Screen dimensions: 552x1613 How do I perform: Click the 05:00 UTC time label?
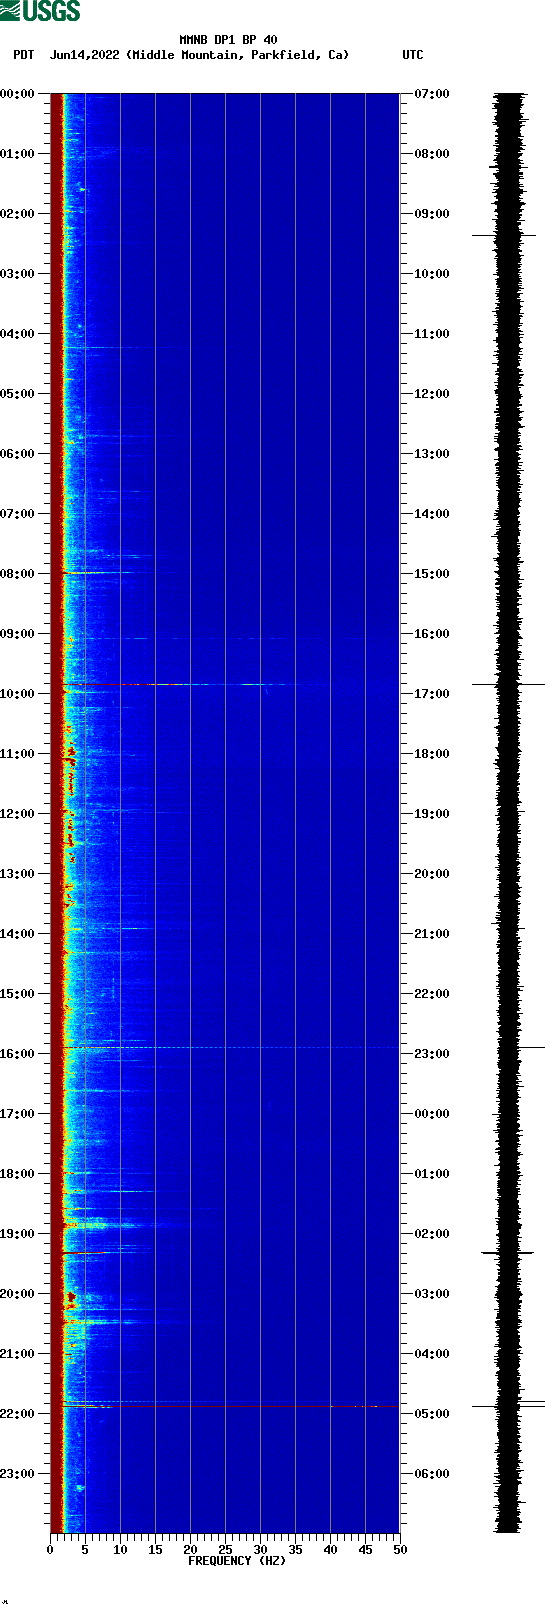pyautogui.click(x=432, y=1414)
